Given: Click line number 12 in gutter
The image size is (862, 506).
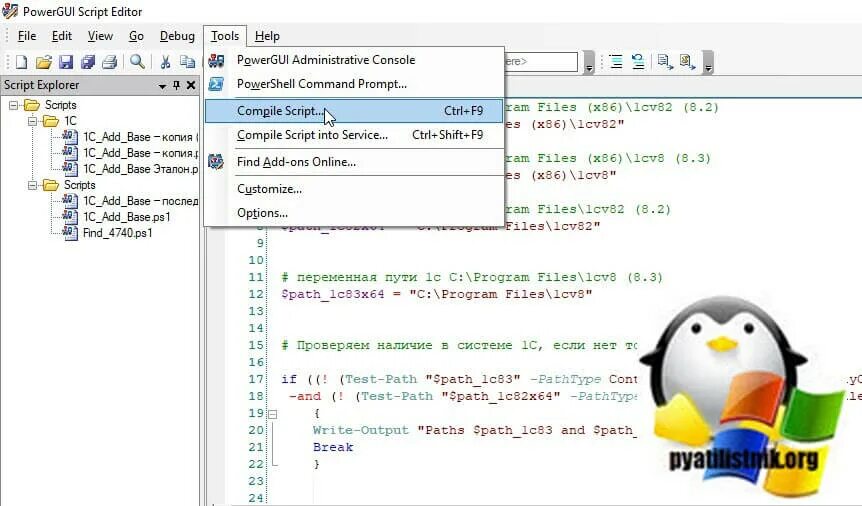Looking at the screenshot, I should (256, 294).
